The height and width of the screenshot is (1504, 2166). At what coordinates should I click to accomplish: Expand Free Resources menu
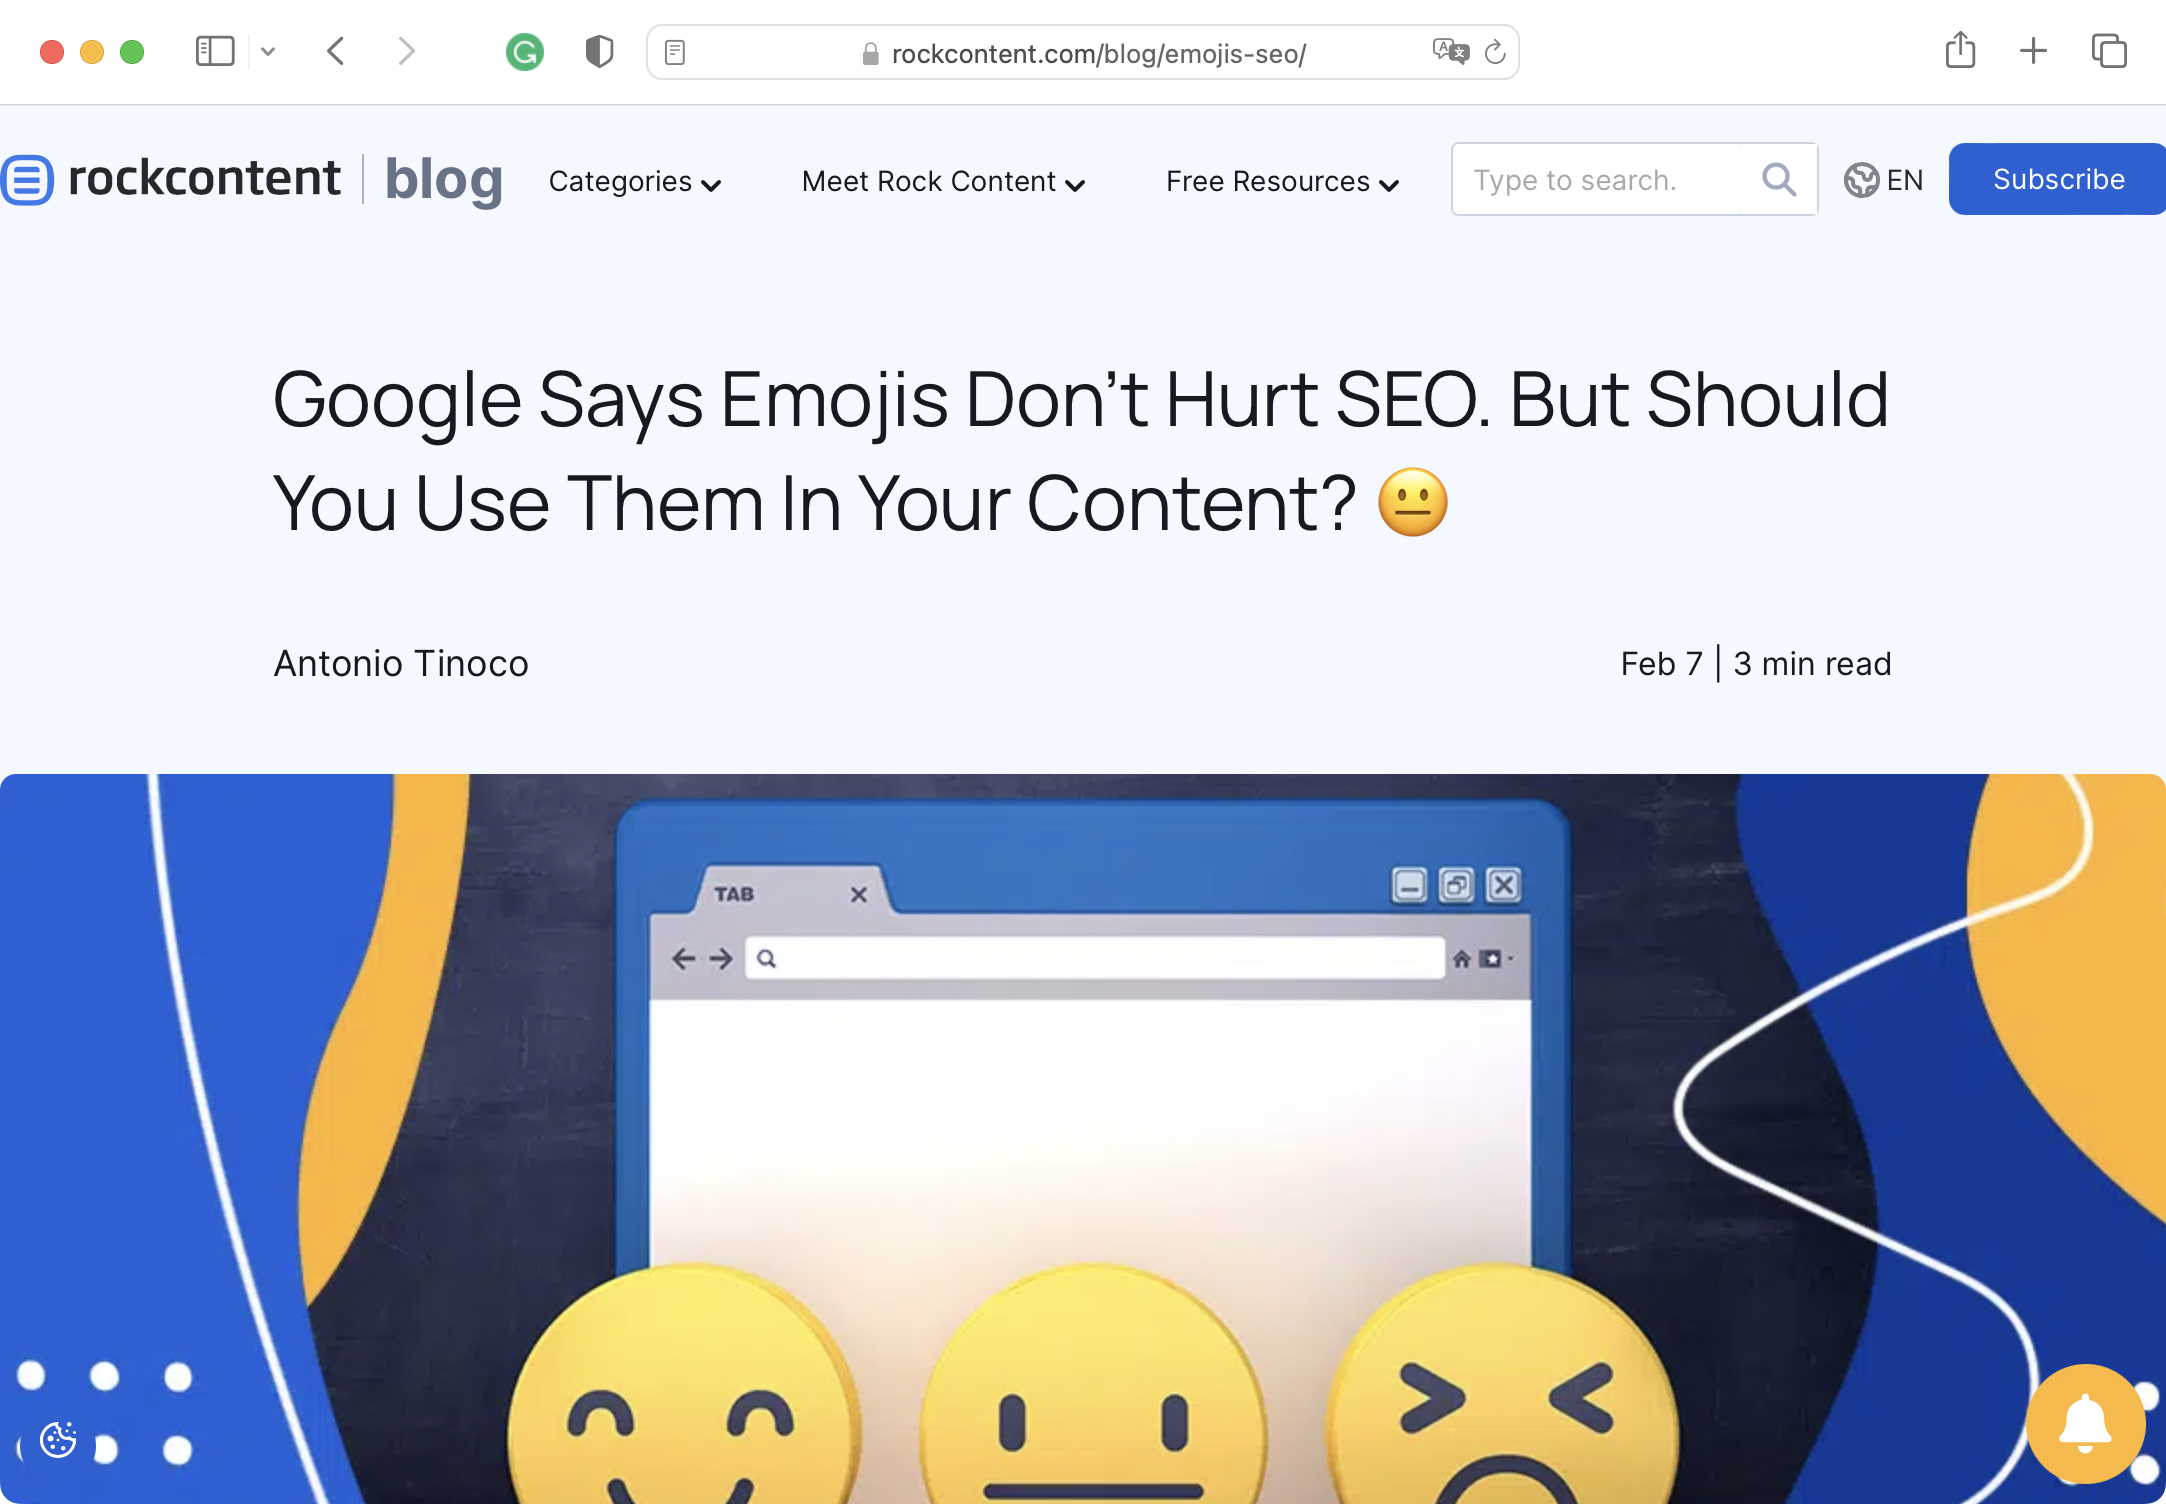(1282, 182)
